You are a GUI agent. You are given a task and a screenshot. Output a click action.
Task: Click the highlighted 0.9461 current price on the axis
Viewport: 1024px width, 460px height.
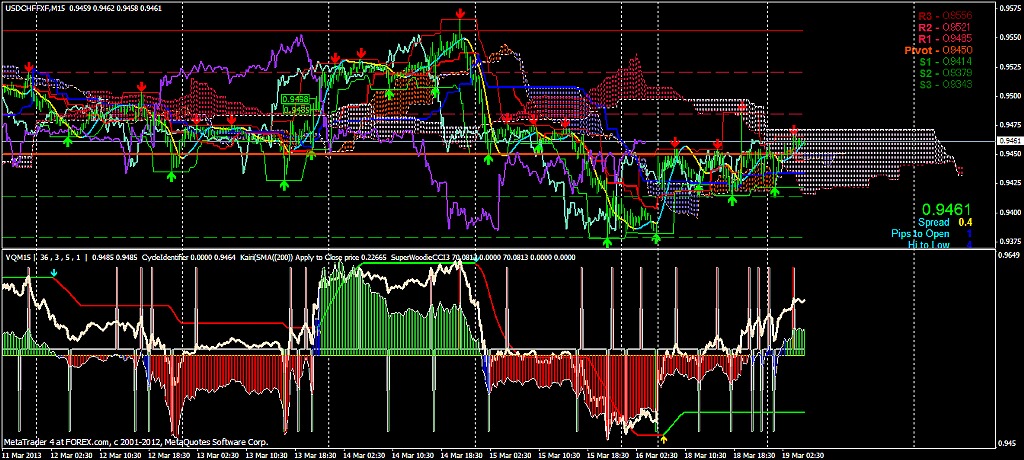1010,140
